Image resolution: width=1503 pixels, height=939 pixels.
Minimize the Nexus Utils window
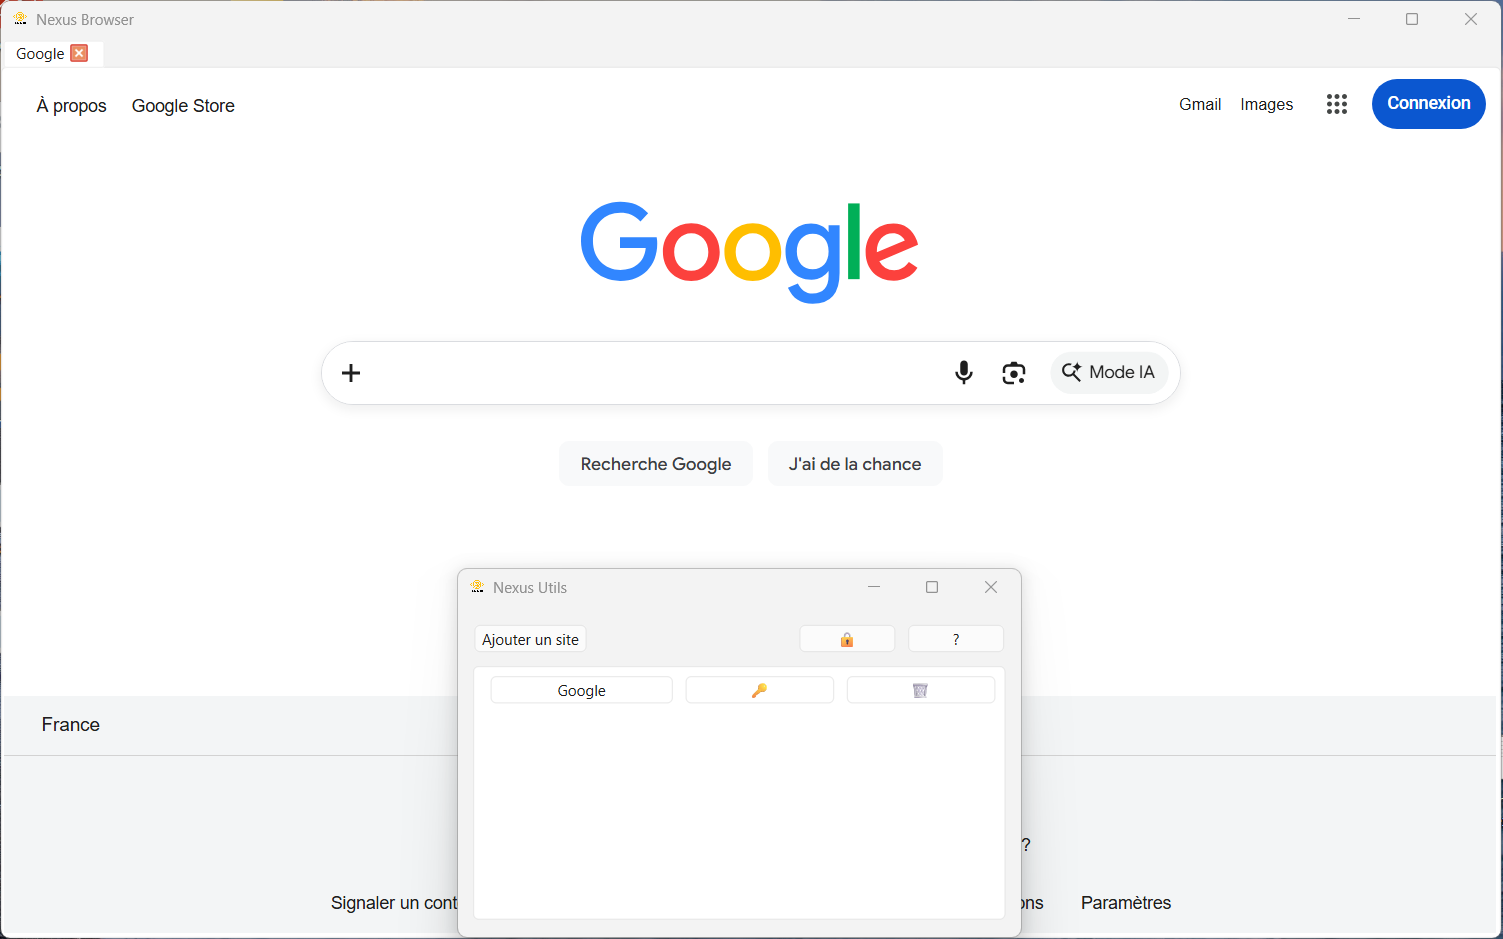874,587
